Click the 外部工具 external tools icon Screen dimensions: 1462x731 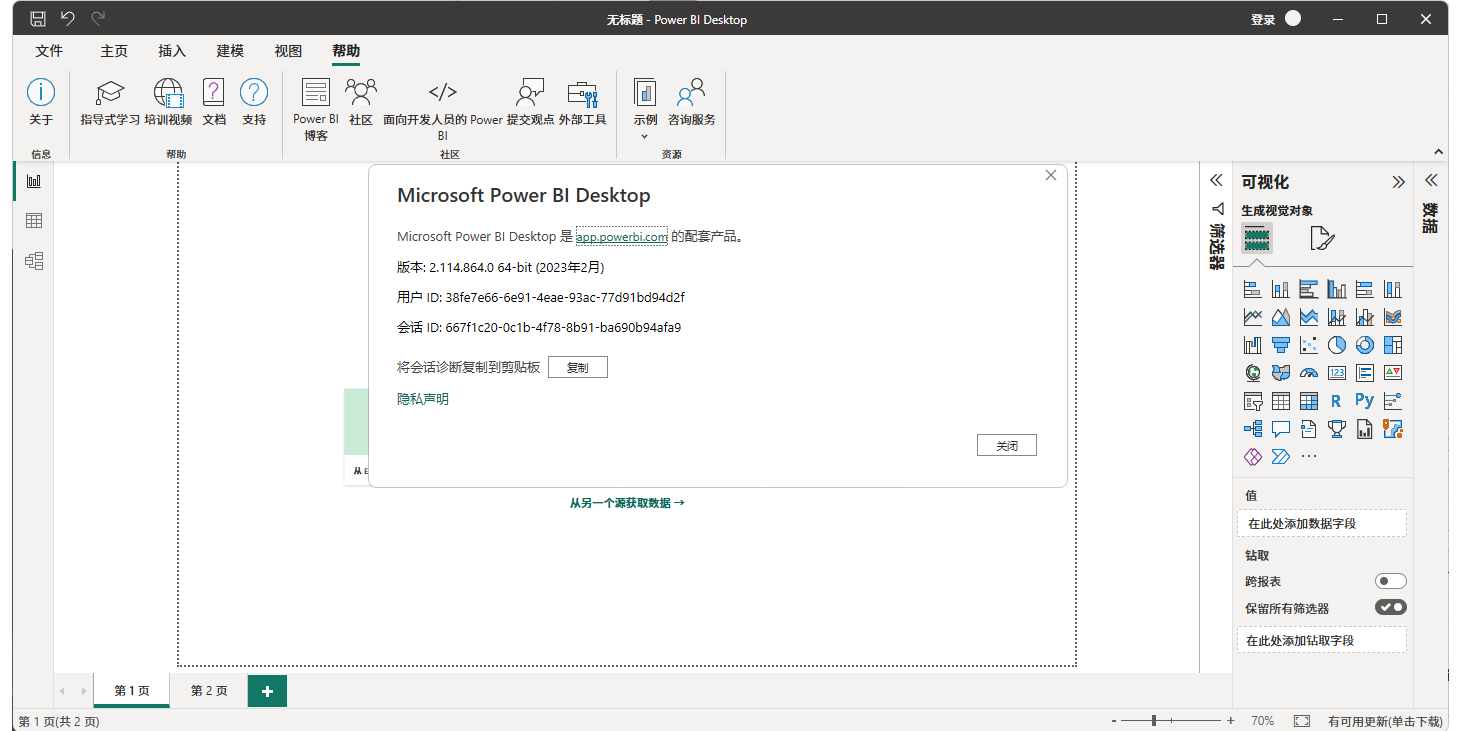click(582, 94)
